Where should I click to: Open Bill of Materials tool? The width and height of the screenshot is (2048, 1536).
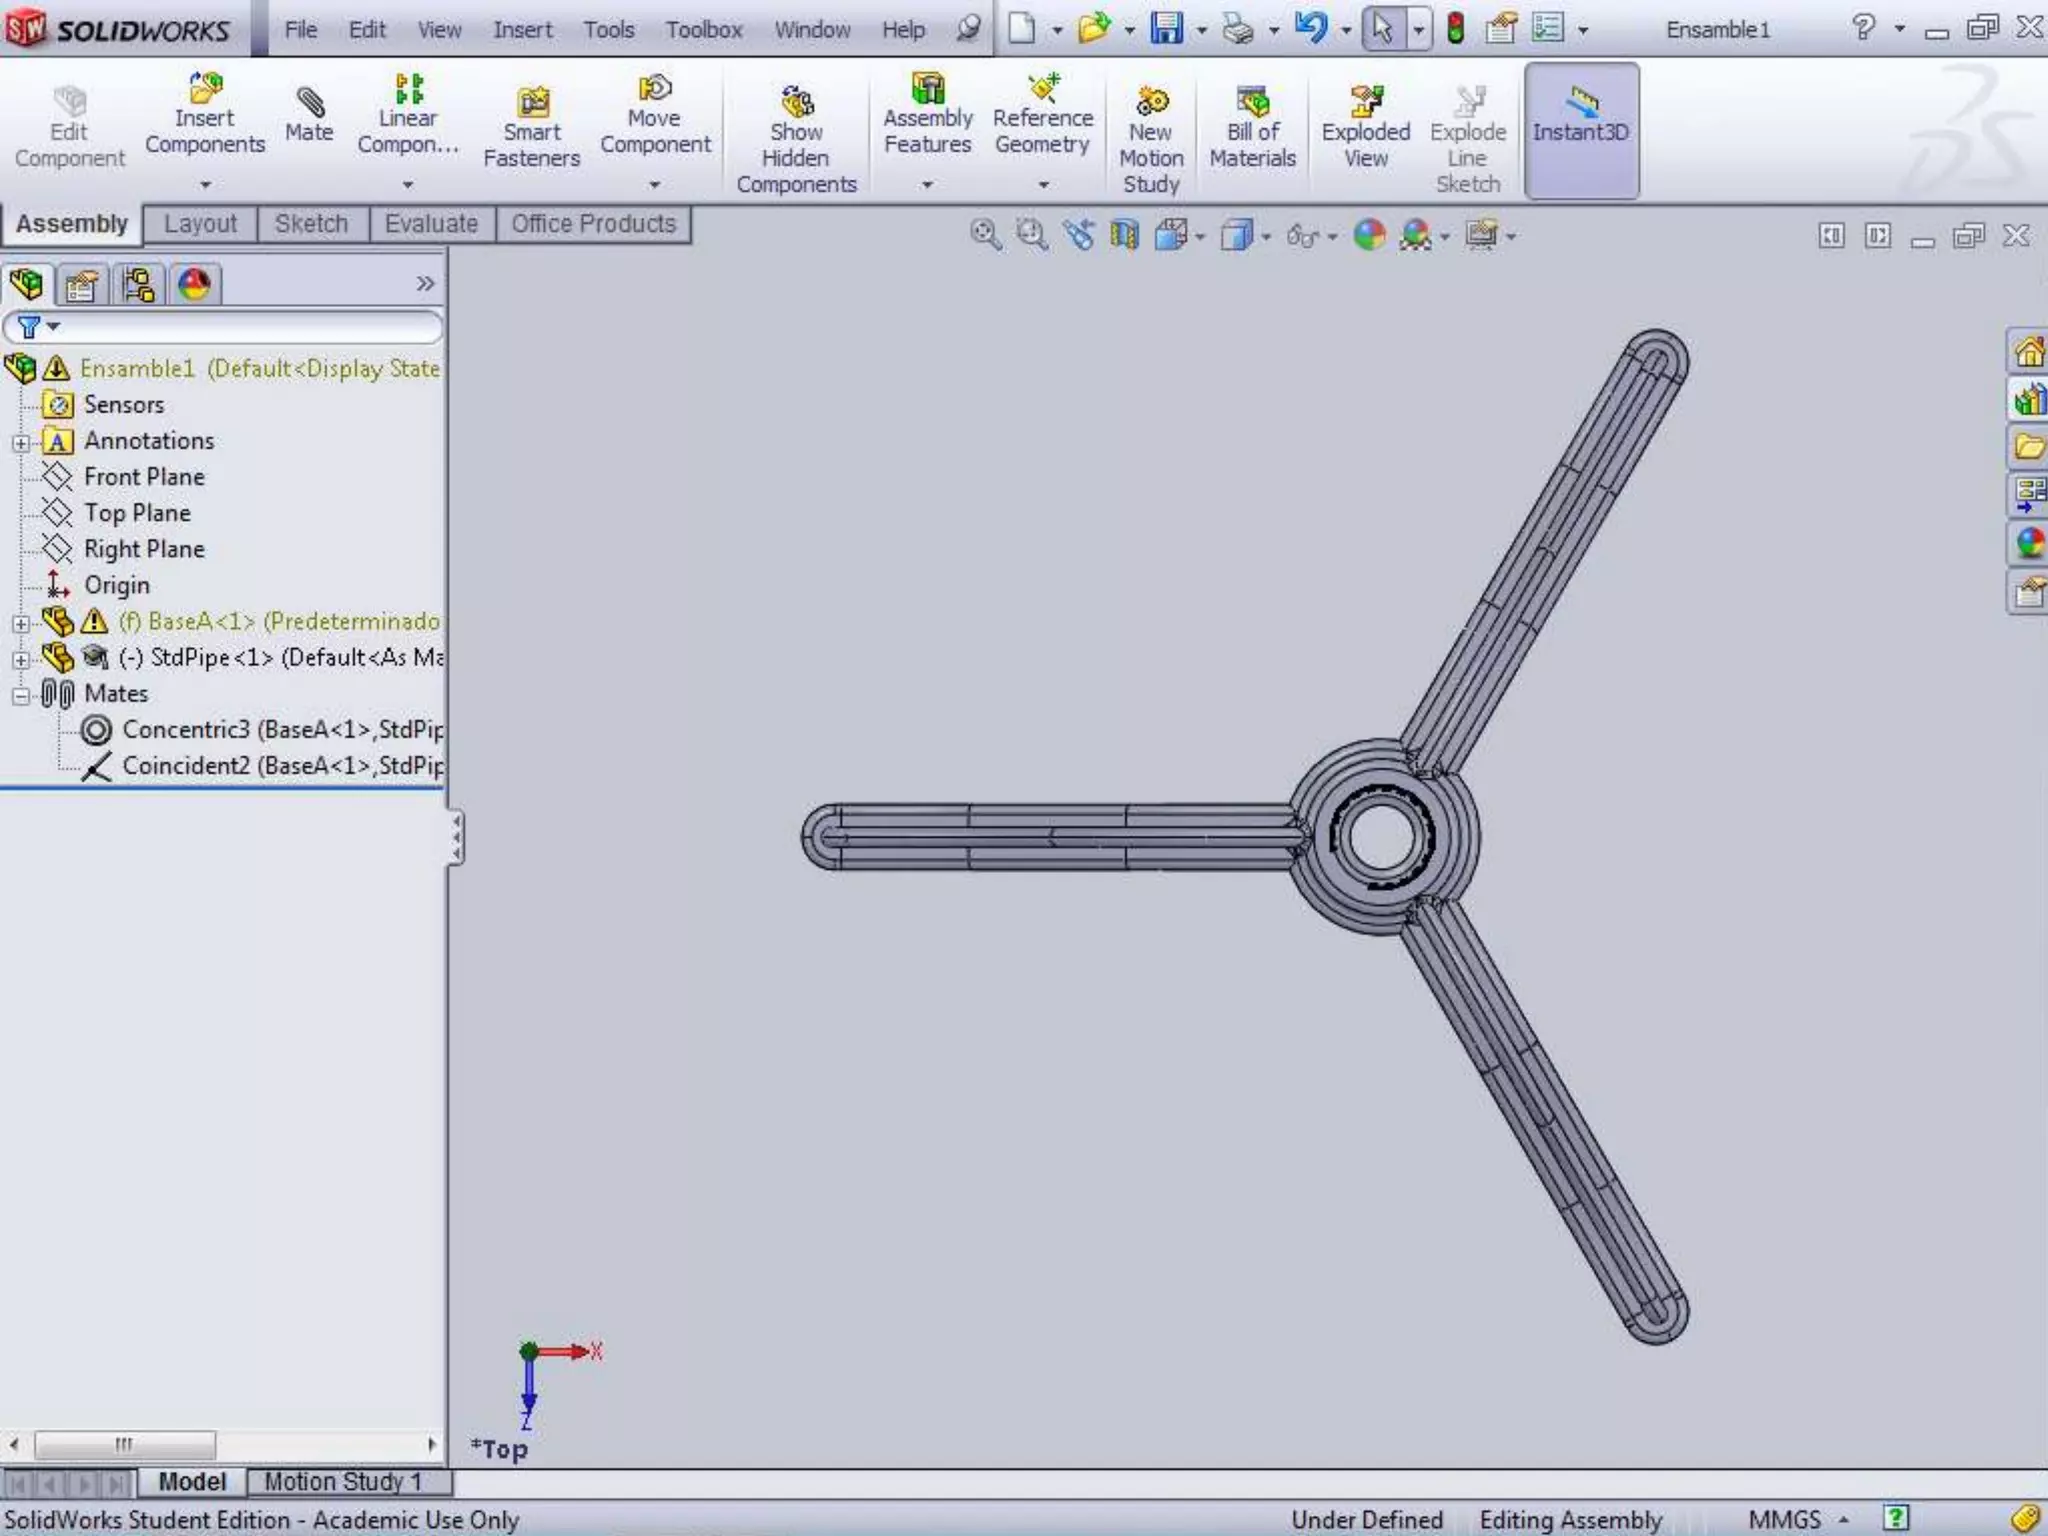pyautogui.click(x=1252, y=128)
